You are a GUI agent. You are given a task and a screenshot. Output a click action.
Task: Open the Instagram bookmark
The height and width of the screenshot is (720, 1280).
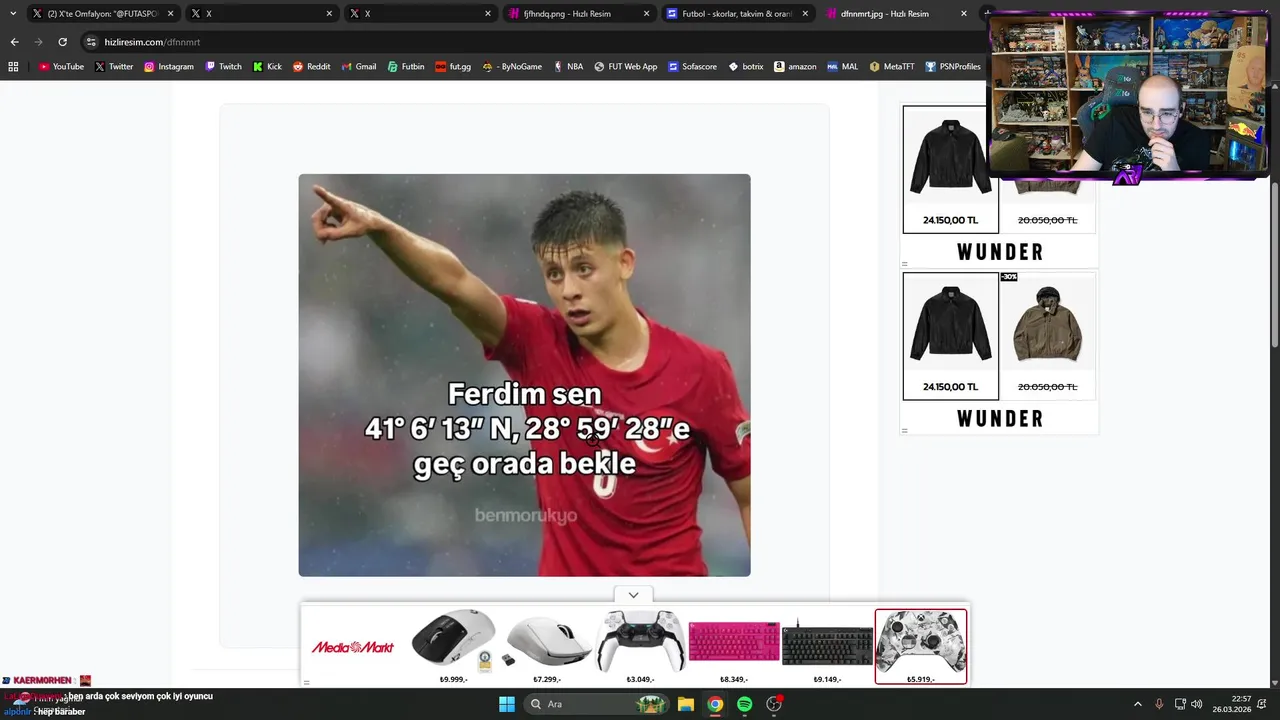pyautogui.click(x=169, y=67)
